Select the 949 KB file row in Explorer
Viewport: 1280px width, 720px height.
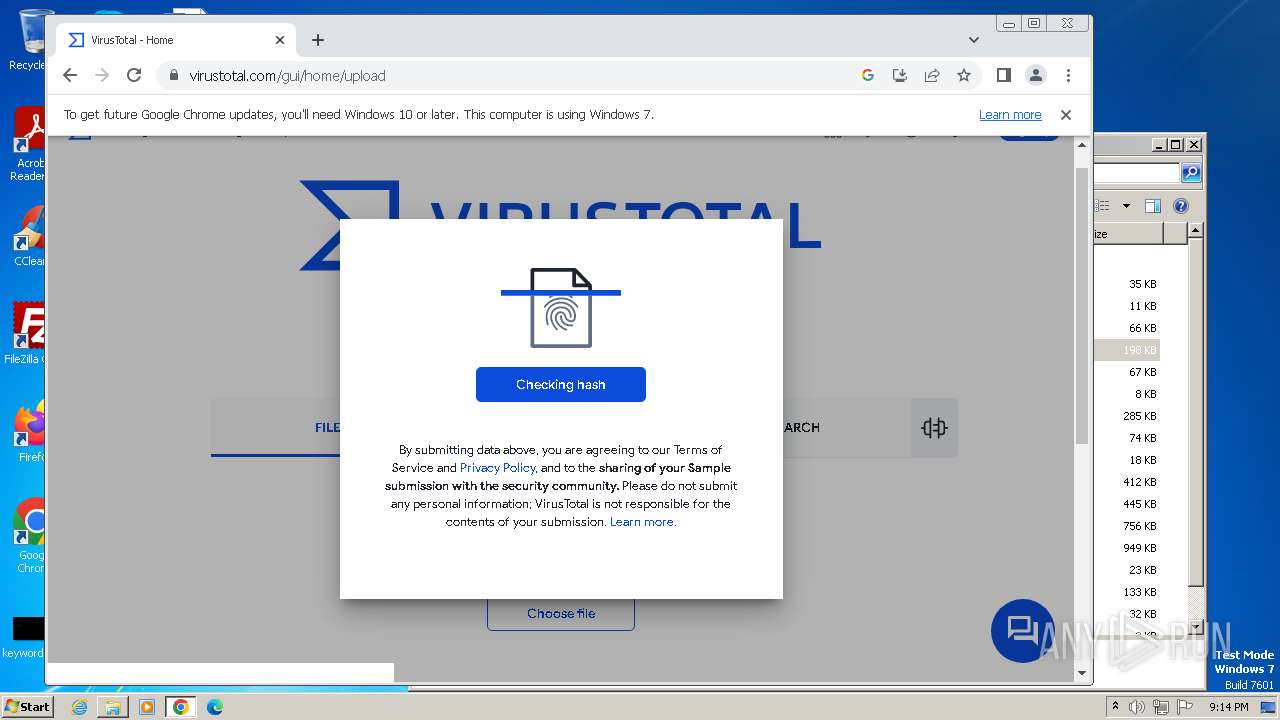click(x=1127, y=548)
